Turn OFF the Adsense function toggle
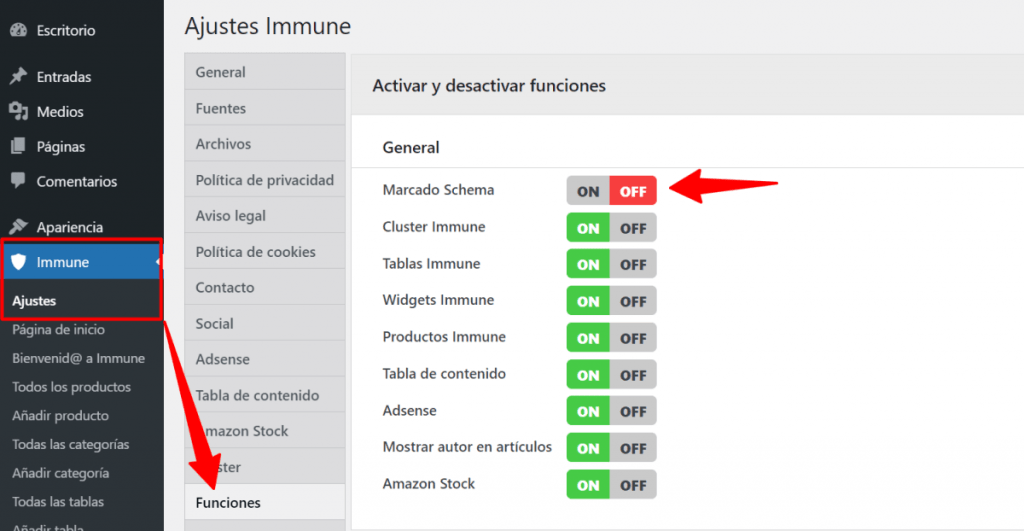This screenshot has width=1024, height=531. [x=633, y=412]
